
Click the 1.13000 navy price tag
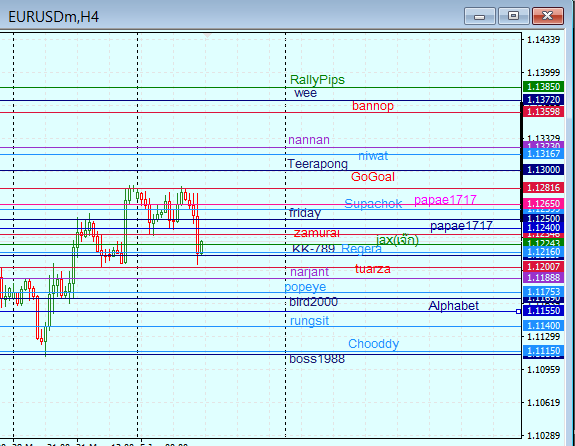point(543,169)
